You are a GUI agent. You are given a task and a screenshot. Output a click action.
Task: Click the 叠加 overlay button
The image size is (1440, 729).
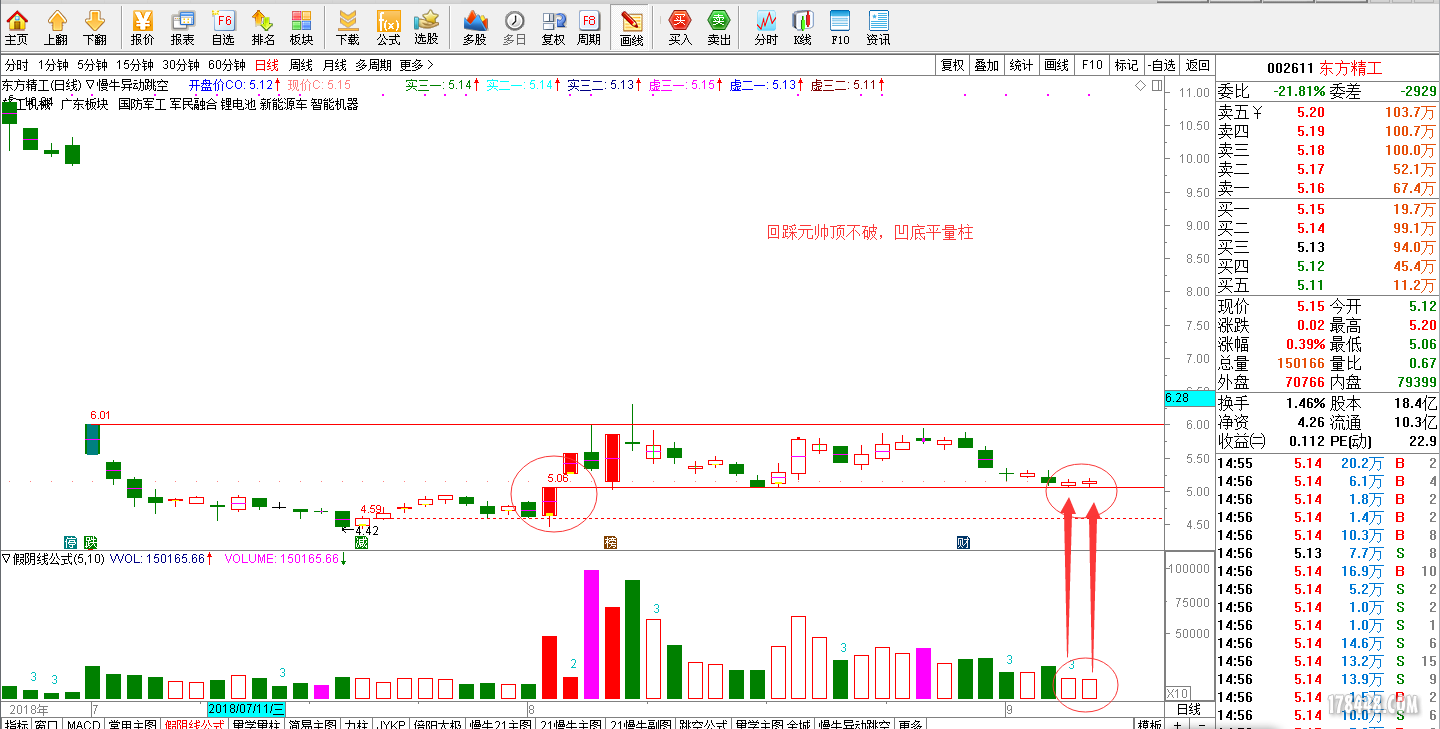(987, 65)
